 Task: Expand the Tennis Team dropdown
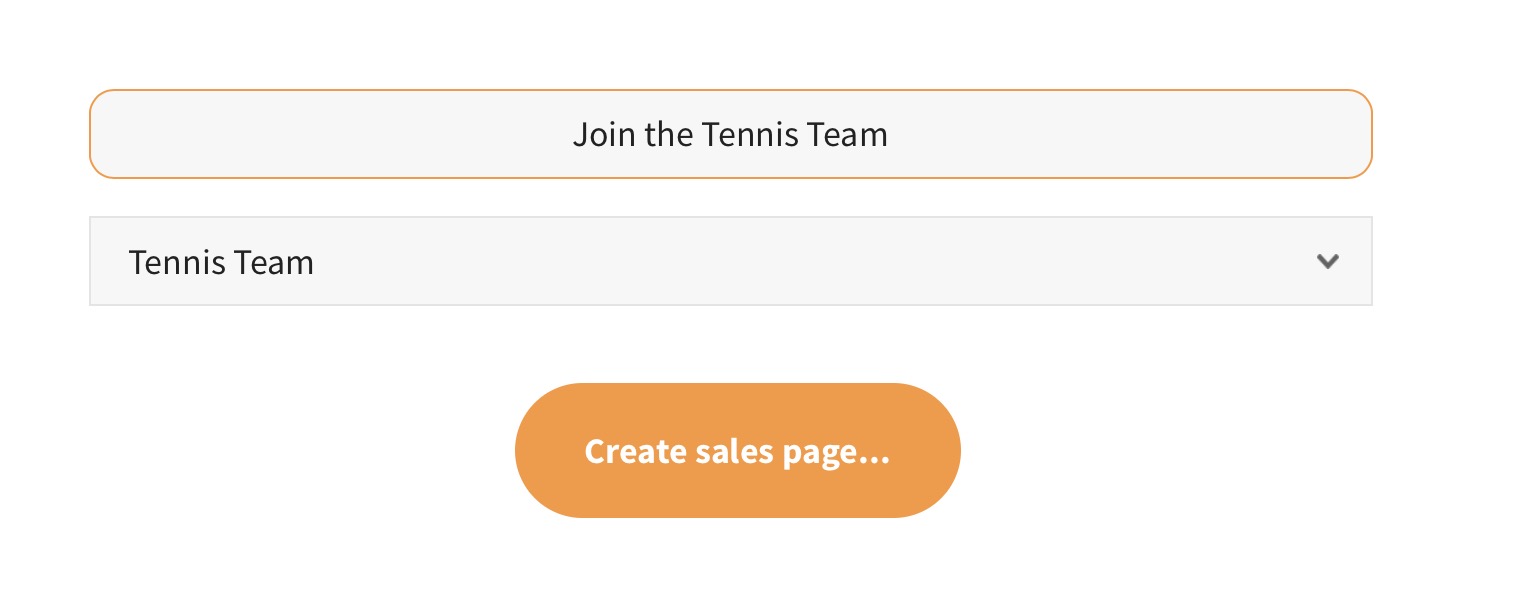tap(730, 262)
